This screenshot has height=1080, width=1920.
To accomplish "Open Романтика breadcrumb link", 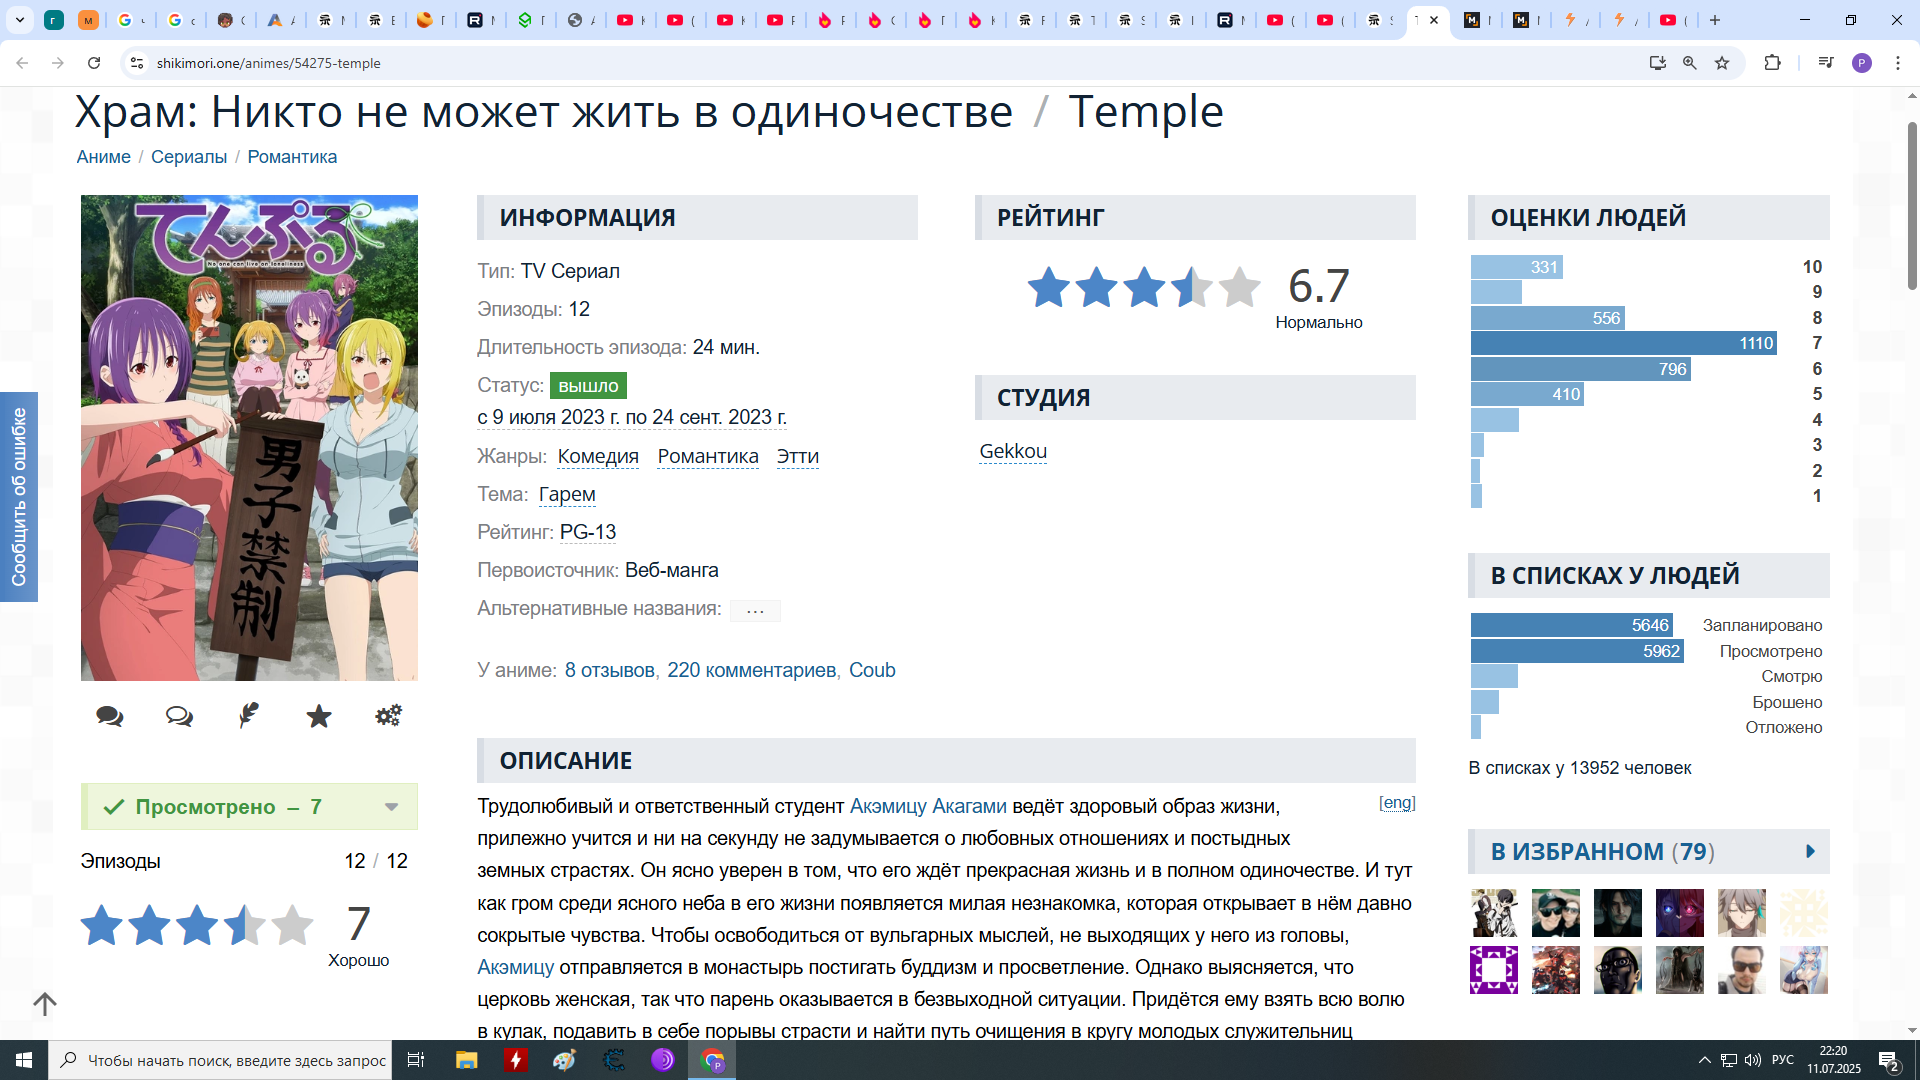I will [x=292, y=157].
